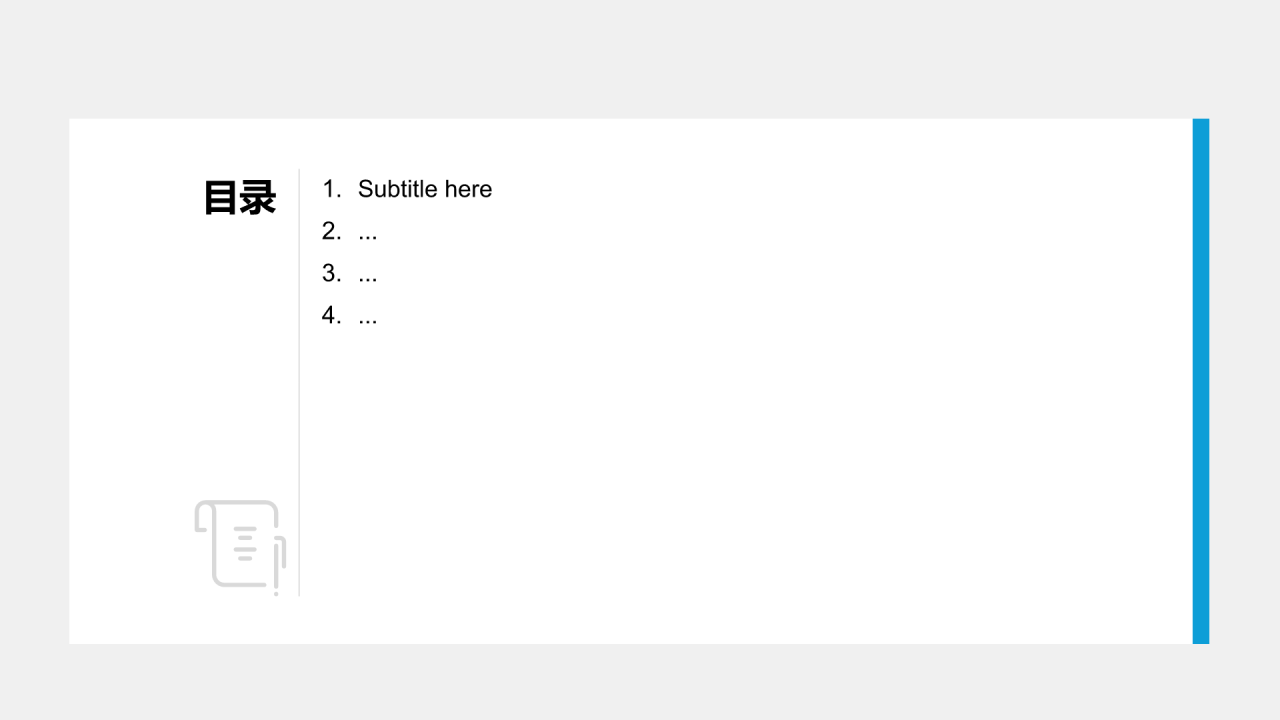This screenshot has height=720, width=1280.
Task: Select the "Subtitle here" list entry
Action: (407, 189)
